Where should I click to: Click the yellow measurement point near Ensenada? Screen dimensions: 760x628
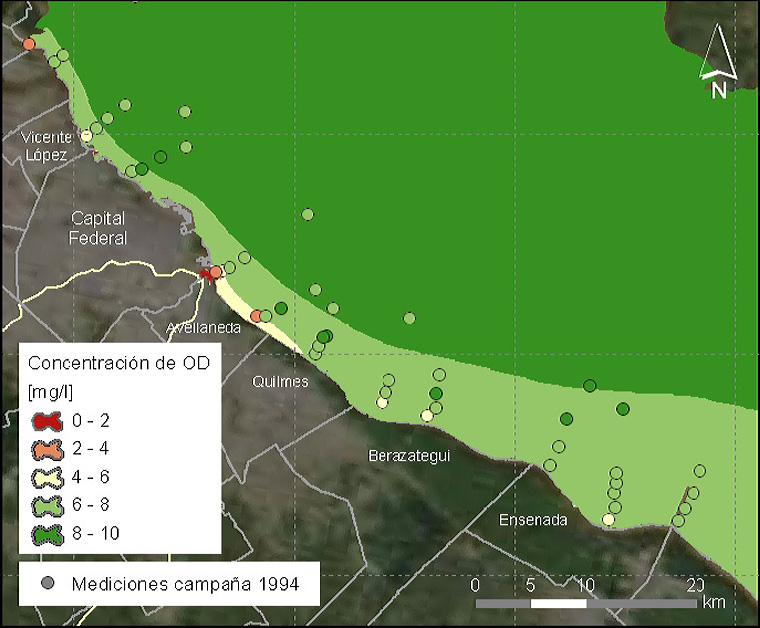(608, 519)
